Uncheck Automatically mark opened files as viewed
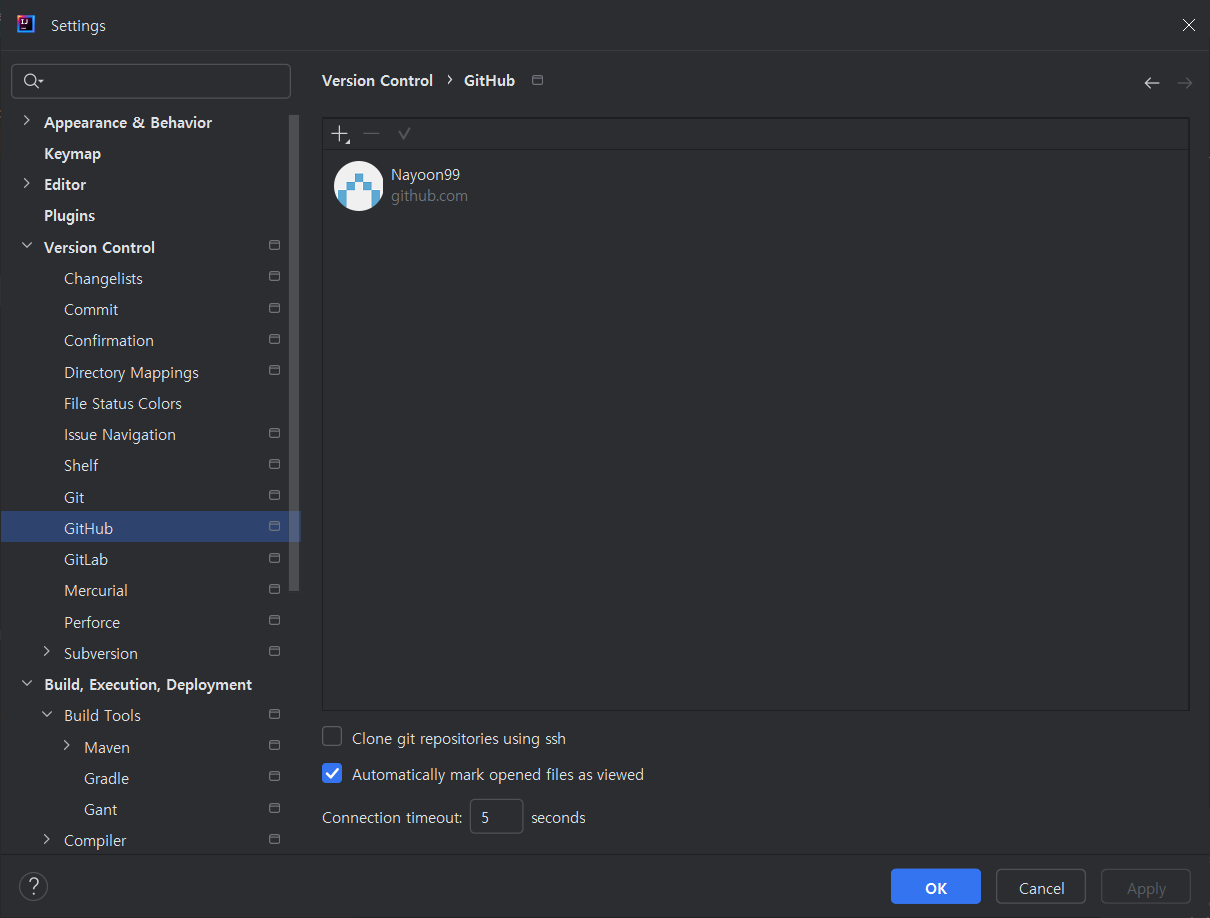The width and height of the screenshot is (1210, 918). pyautogui.click(x=332, y=774)
